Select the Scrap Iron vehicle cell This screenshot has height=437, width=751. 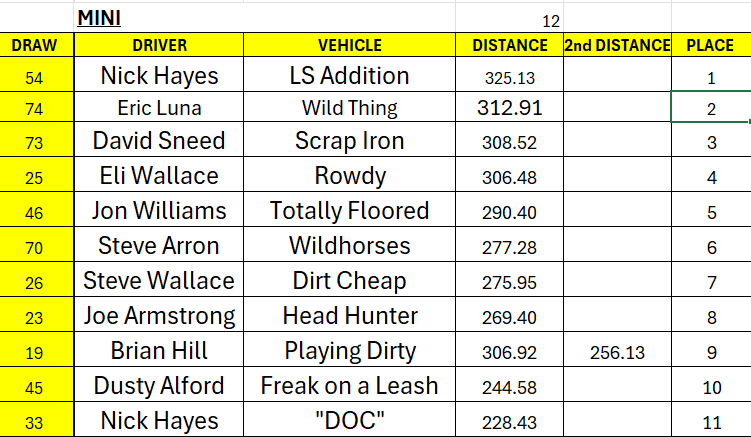[x=349, y=142]
